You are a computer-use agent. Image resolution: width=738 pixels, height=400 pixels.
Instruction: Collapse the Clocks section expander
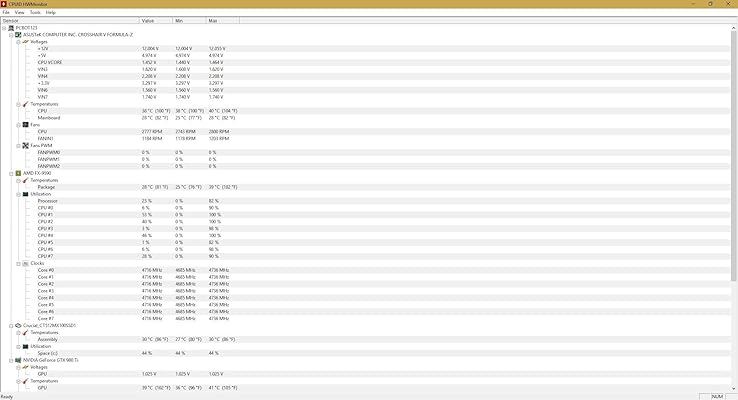point(18,264)
